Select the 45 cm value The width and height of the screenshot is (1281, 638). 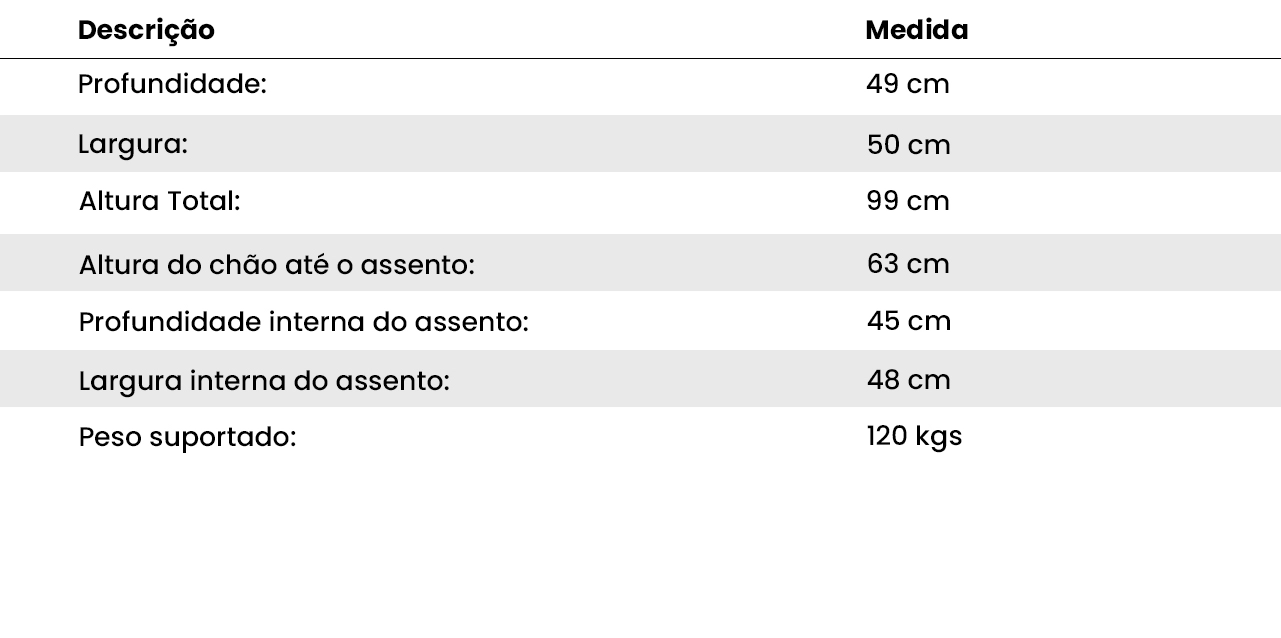pyautogui.click(x=908, y=321)
